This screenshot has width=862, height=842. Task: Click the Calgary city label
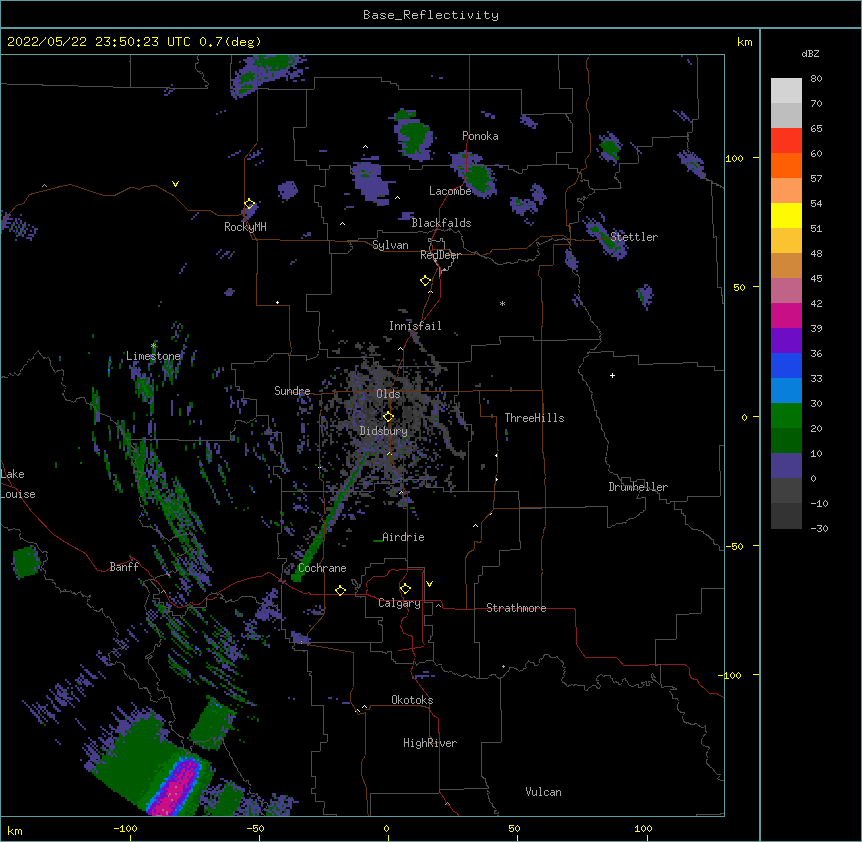click(x=399, y=603)
